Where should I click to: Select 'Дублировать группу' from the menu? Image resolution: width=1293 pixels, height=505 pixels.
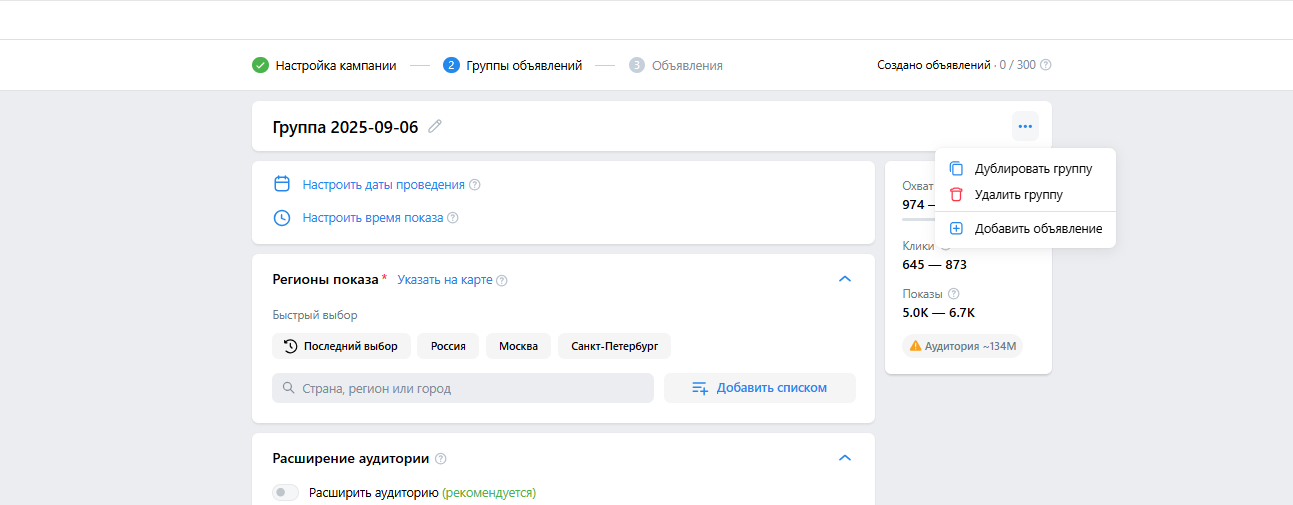click(1032, 169)
